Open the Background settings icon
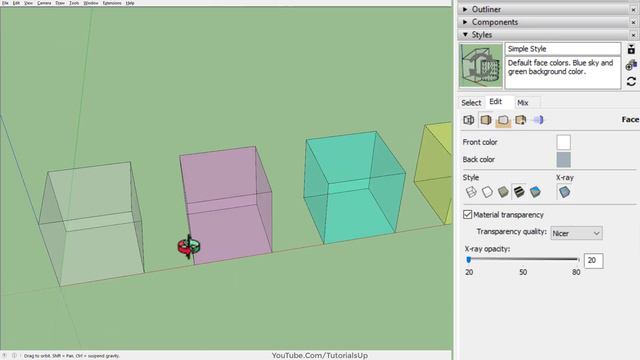 503,120
